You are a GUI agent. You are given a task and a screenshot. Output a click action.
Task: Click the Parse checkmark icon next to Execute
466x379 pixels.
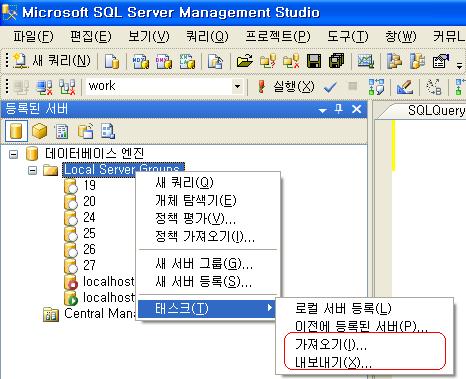330,87
